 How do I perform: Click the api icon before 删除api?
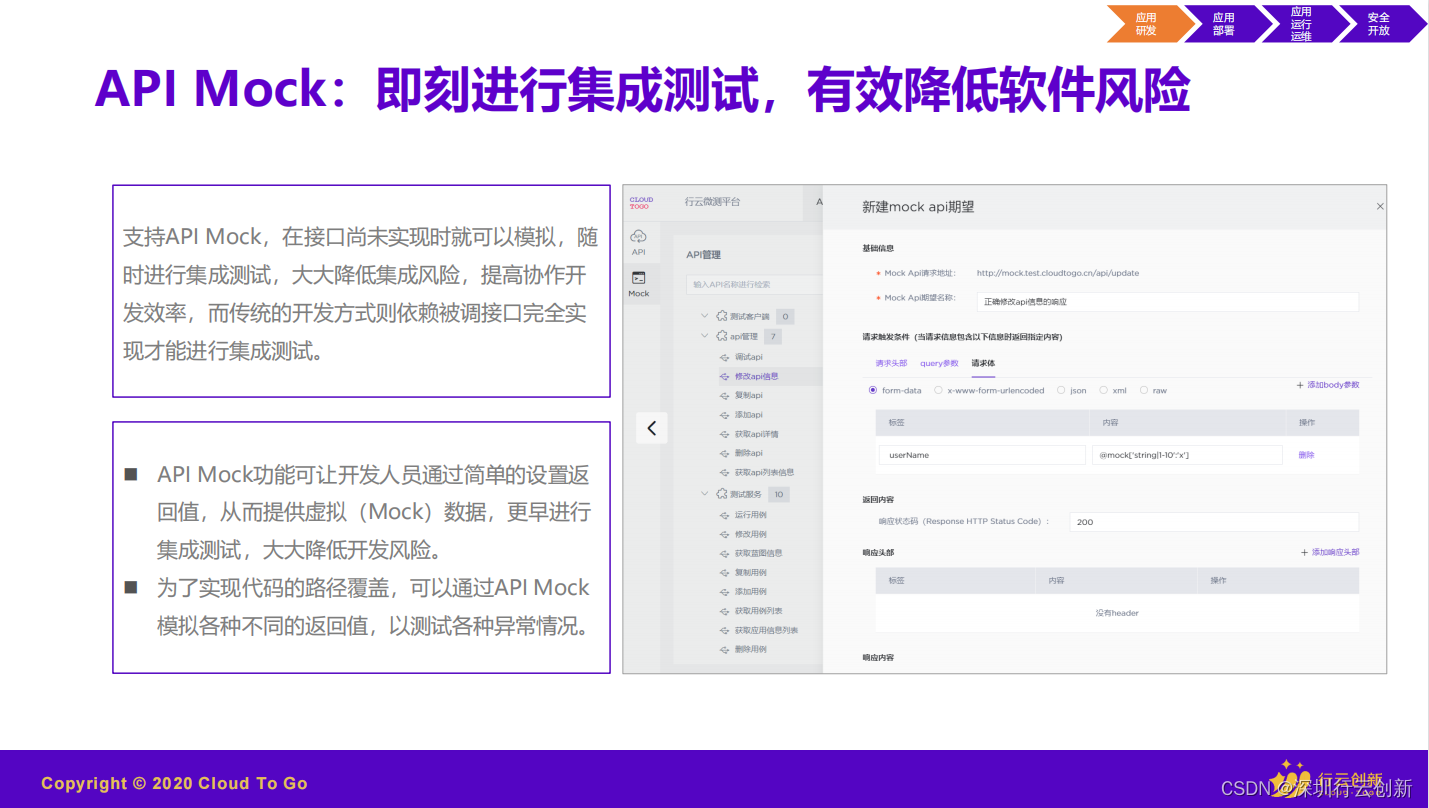(x=725, y=453)
